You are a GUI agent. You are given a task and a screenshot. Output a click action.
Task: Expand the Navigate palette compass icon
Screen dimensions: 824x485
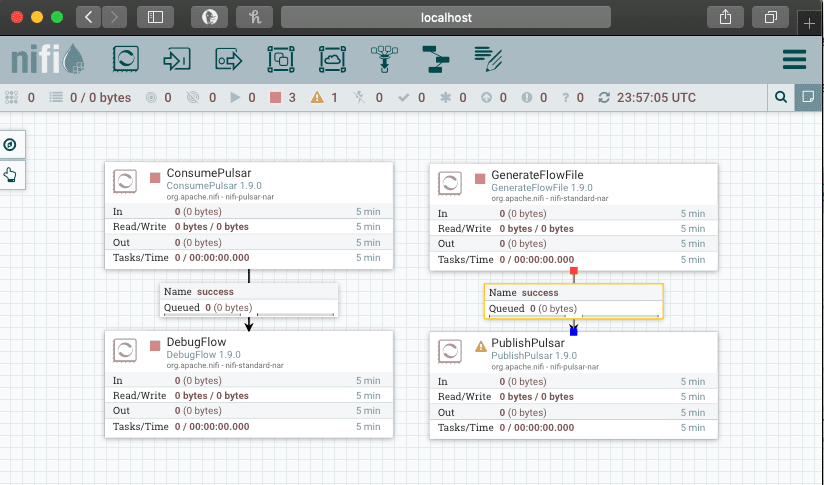10,145
